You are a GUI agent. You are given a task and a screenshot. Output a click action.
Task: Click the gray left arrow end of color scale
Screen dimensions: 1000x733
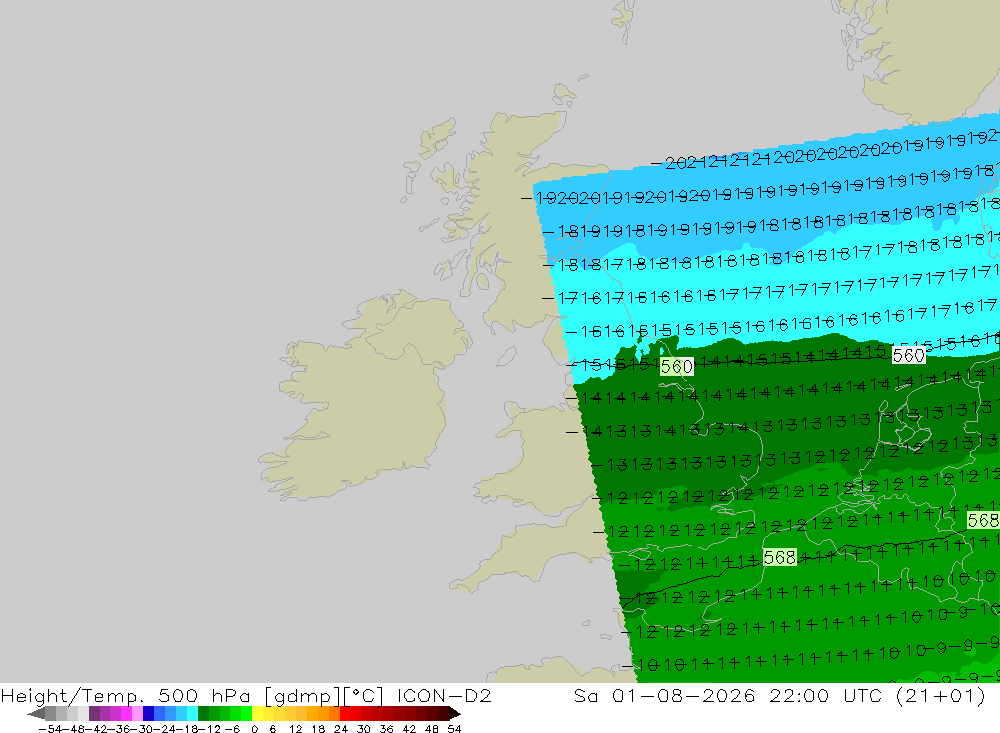pyautogui.click(x=36, y=713)
